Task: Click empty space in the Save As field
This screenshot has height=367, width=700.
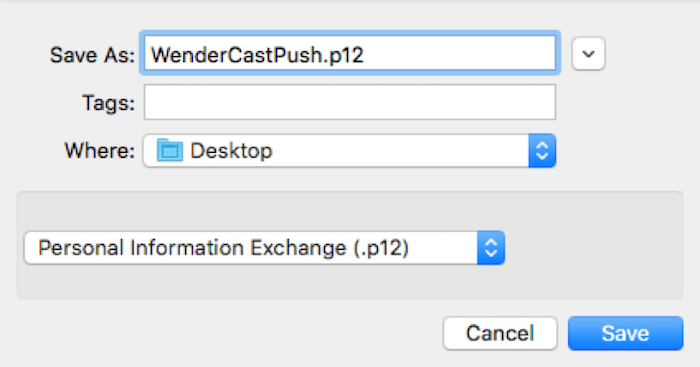Action: tap(460, 54)
